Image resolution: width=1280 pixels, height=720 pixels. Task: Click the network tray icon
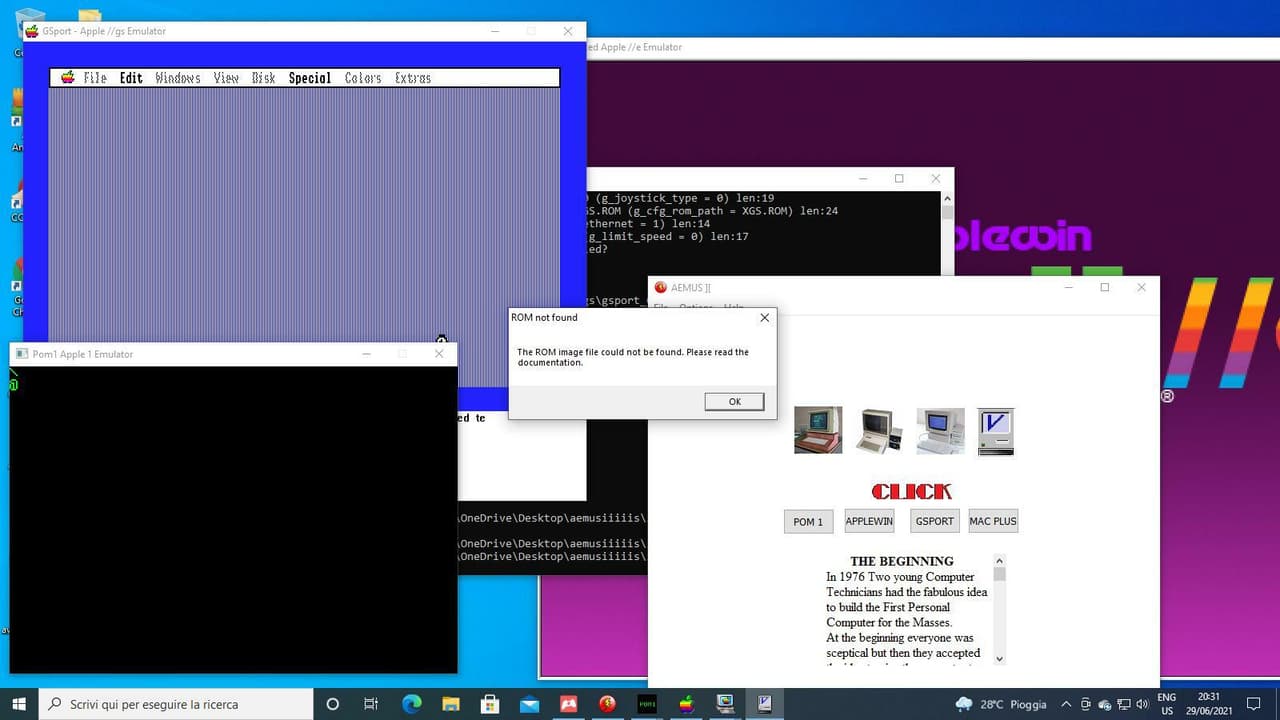pyautogui.click(x=1124, y=704)
